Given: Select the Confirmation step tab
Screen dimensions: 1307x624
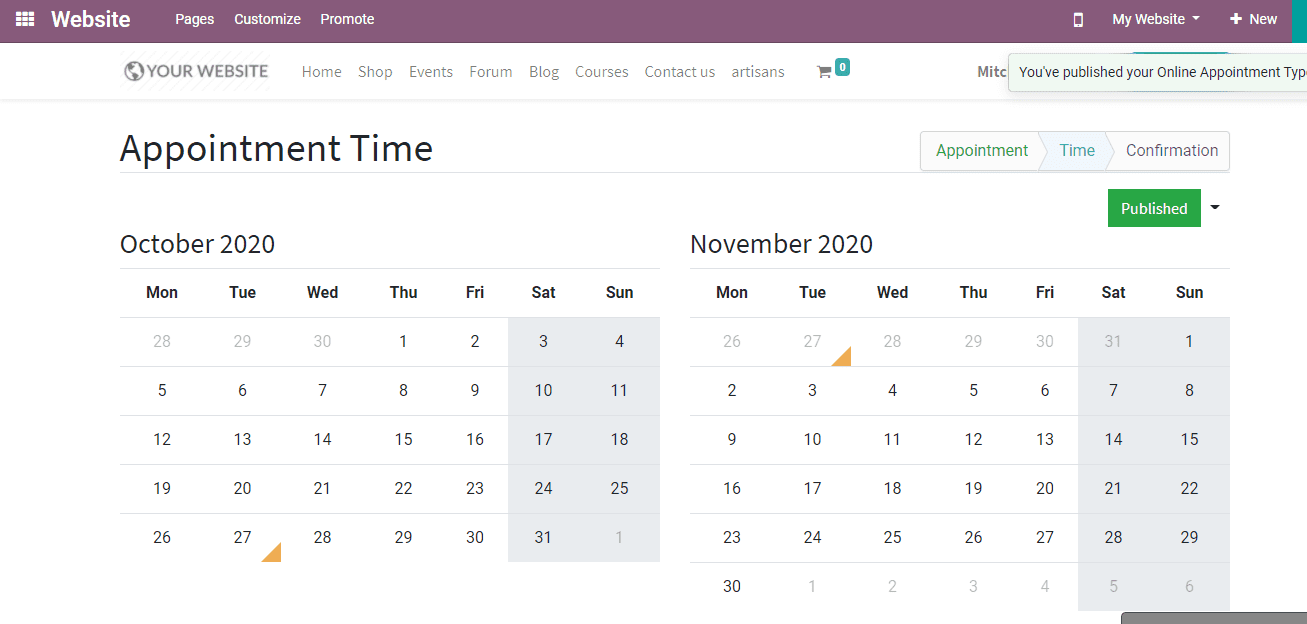Looking at the screenshot, I should pos(1172,151).
